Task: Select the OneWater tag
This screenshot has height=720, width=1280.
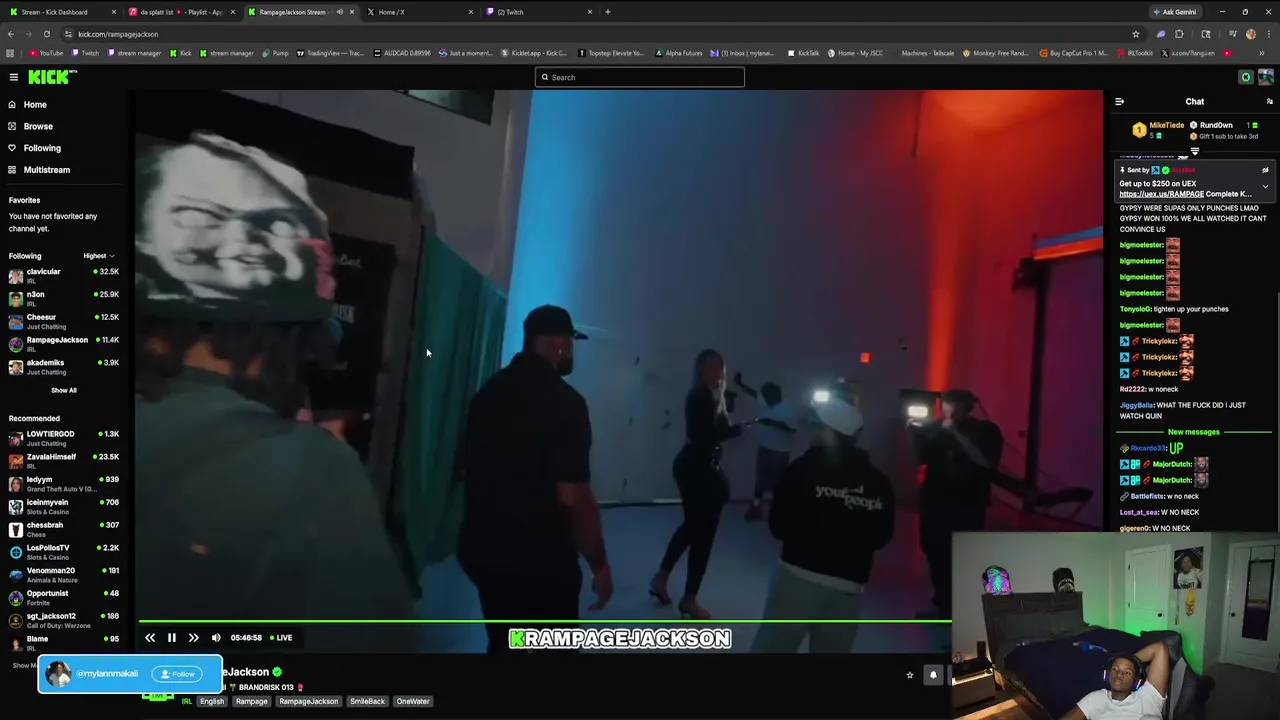Action: 413,701
